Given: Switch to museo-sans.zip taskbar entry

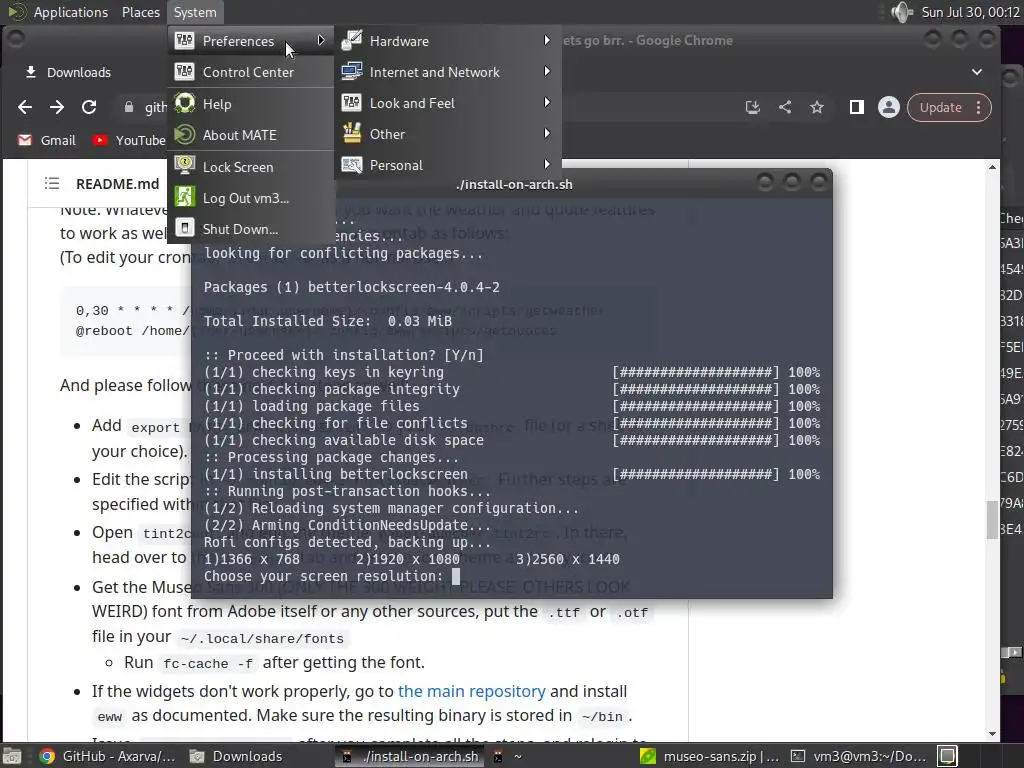Looking at the screenshot, I should point(710,756).
